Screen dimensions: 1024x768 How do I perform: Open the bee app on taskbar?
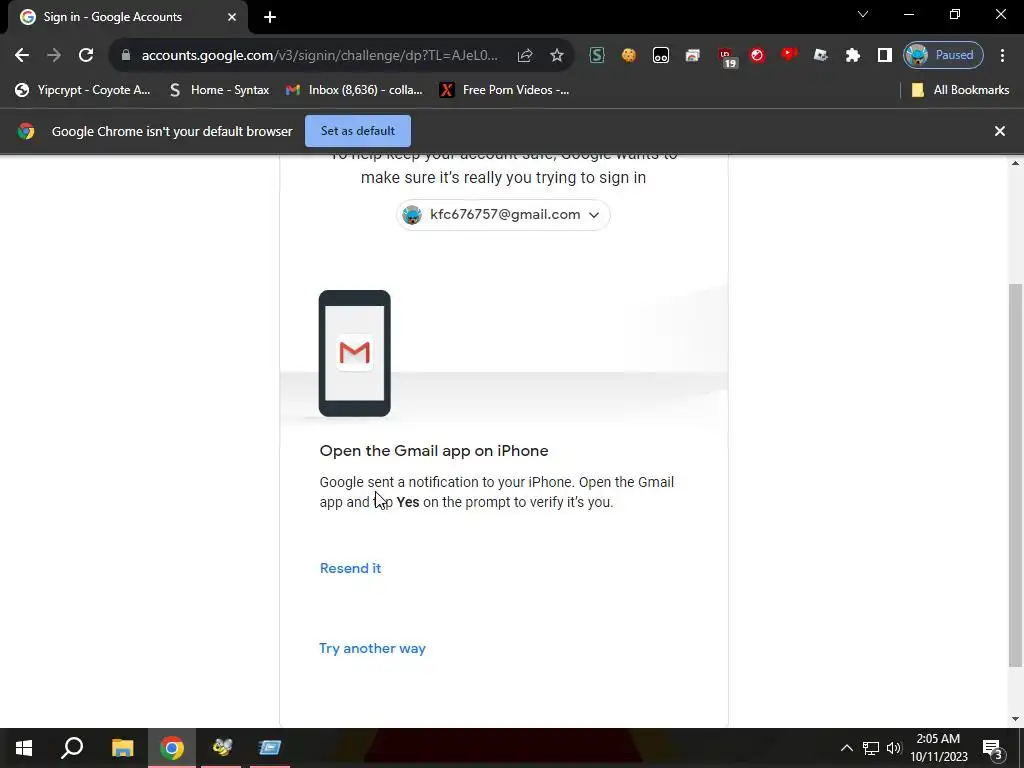(x=221, y=748)
